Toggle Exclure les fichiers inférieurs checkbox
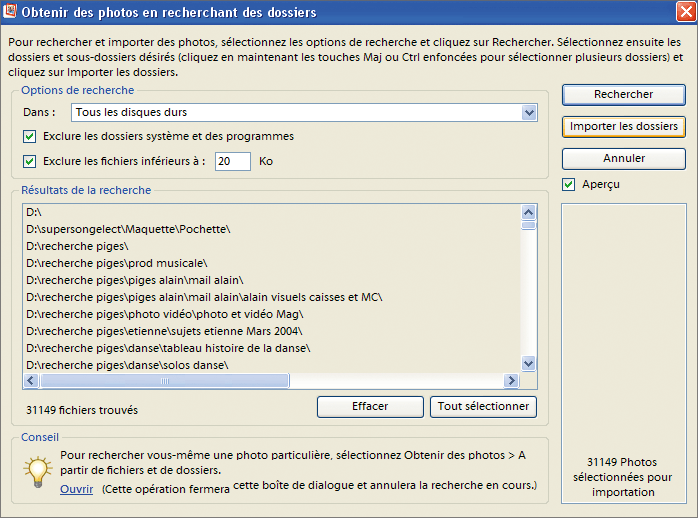 point(30,161)
